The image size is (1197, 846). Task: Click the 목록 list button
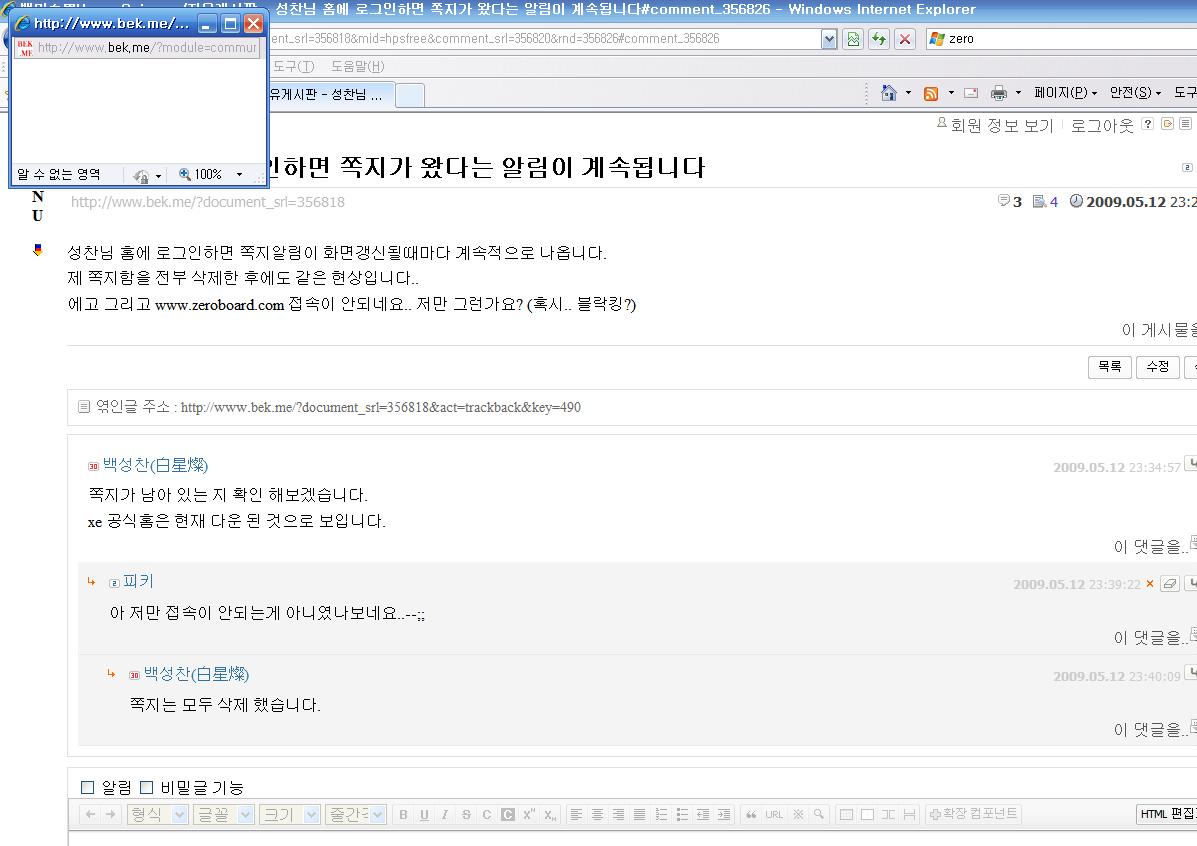(1109, 366)
